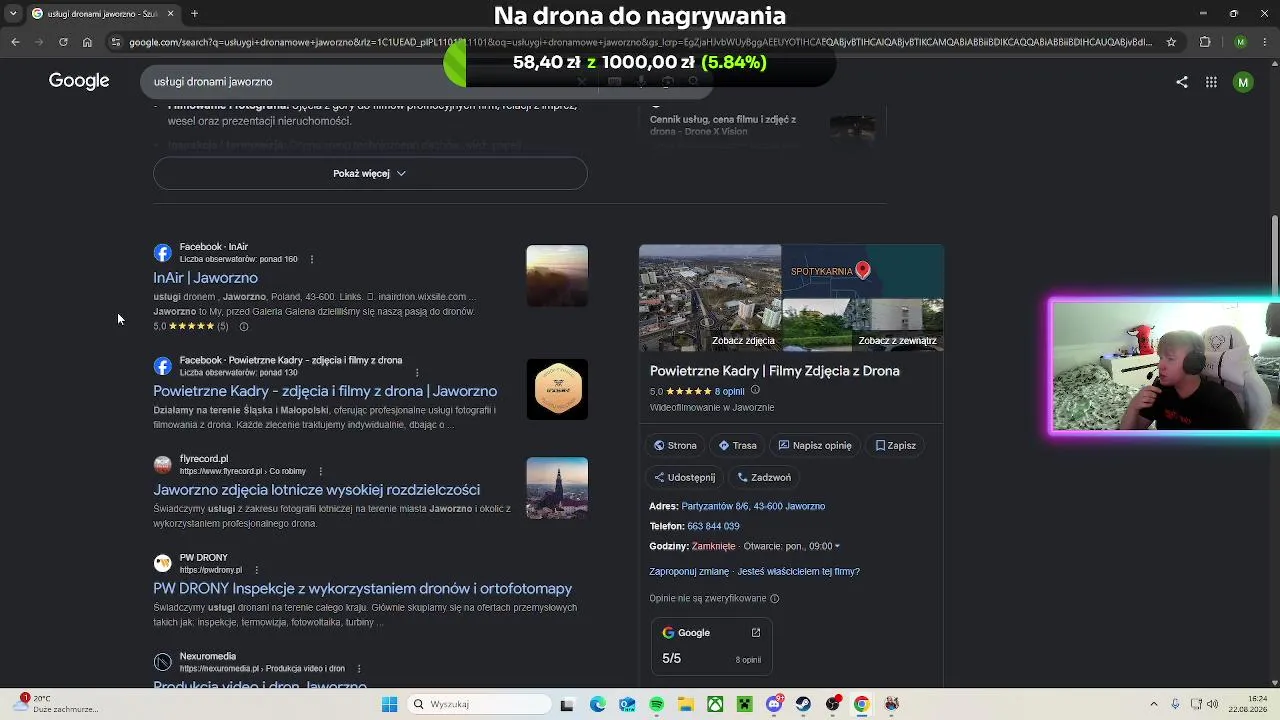Open Spotify from the taskbar
Viewport: 1280px width, 720px height.
coord(656,704)
